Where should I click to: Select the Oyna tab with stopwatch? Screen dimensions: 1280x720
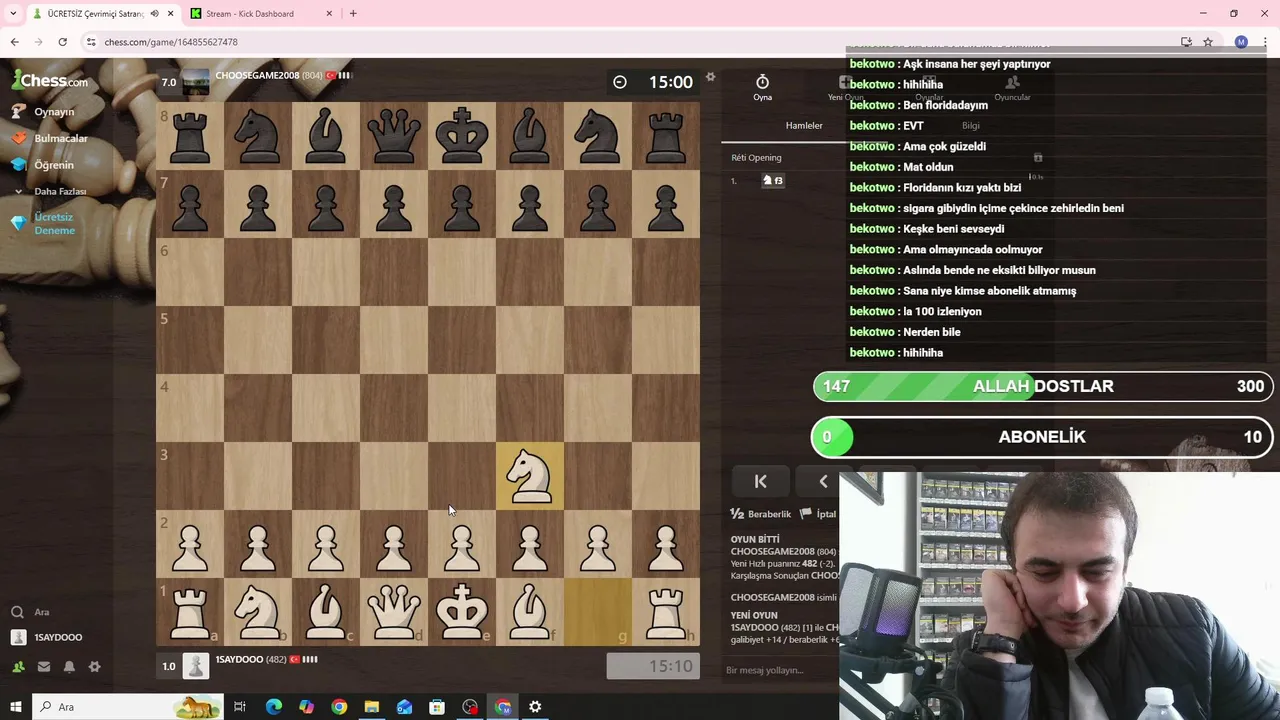pos(762,88)
